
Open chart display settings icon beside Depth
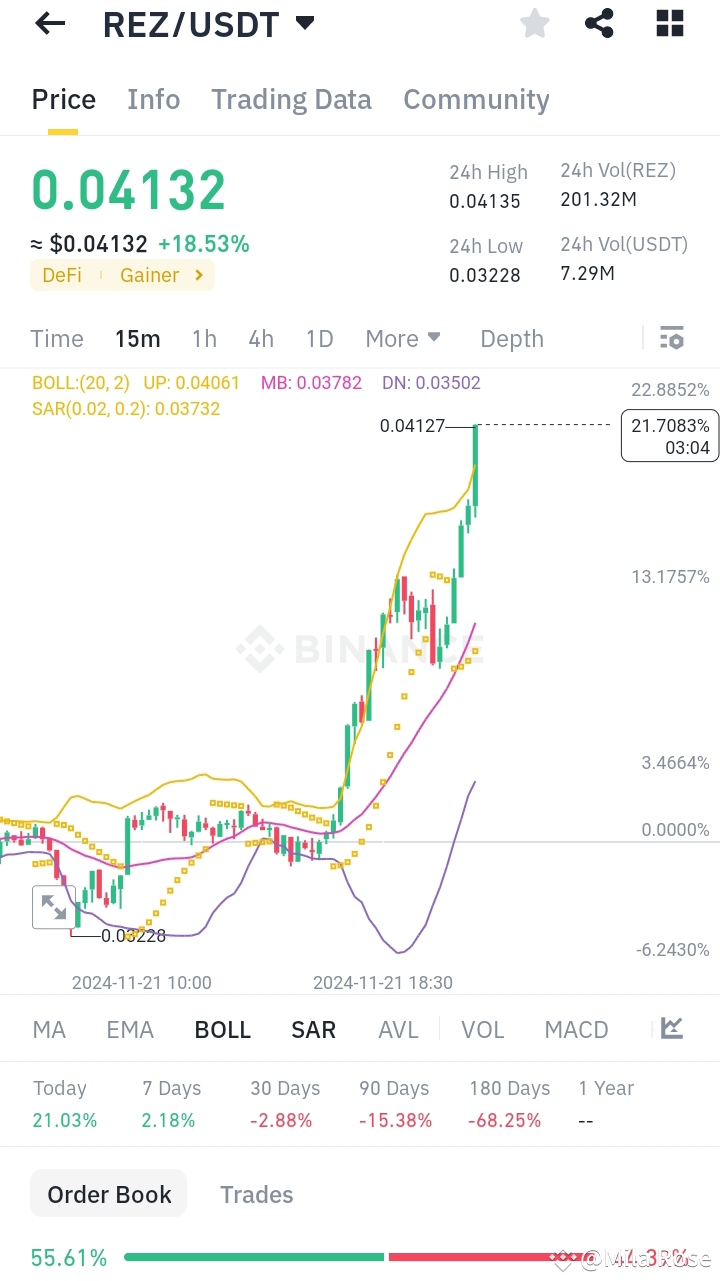671,338
